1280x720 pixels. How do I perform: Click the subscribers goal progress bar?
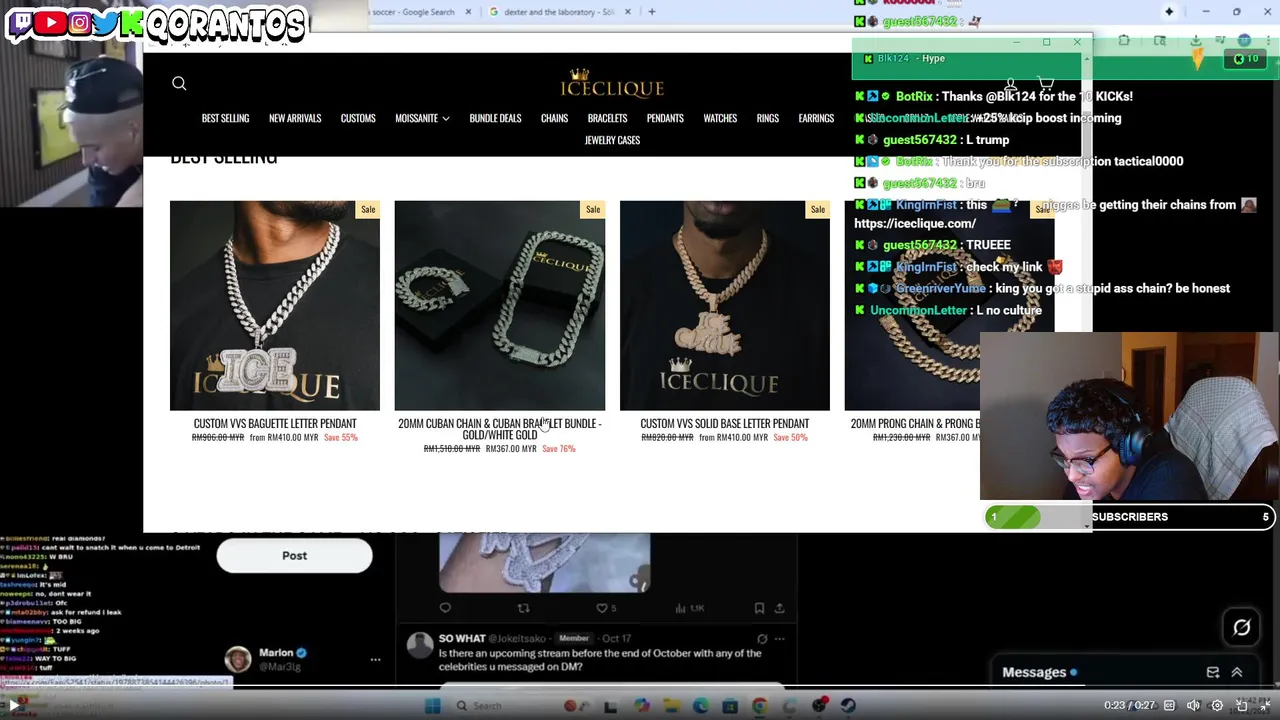(x=1130, y=517)
